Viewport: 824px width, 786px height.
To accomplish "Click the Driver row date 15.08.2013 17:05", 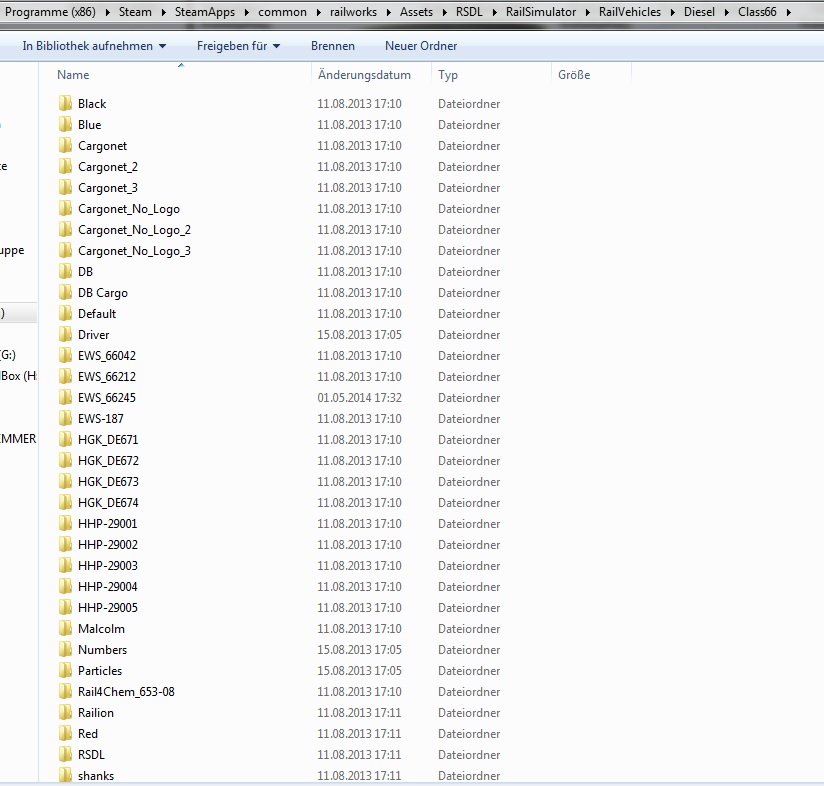I will (x=359, y=335).
